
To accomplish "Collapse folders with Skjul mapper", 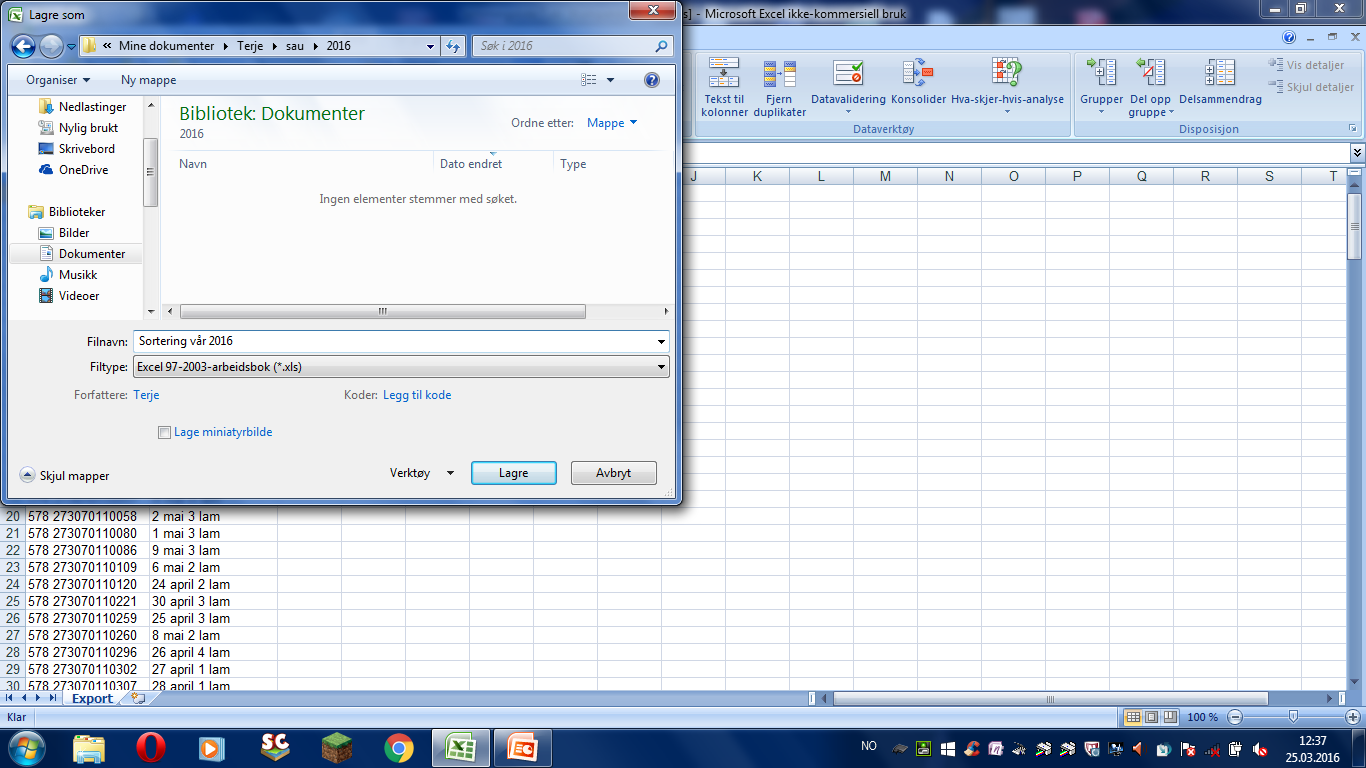I will coord(65,476).
